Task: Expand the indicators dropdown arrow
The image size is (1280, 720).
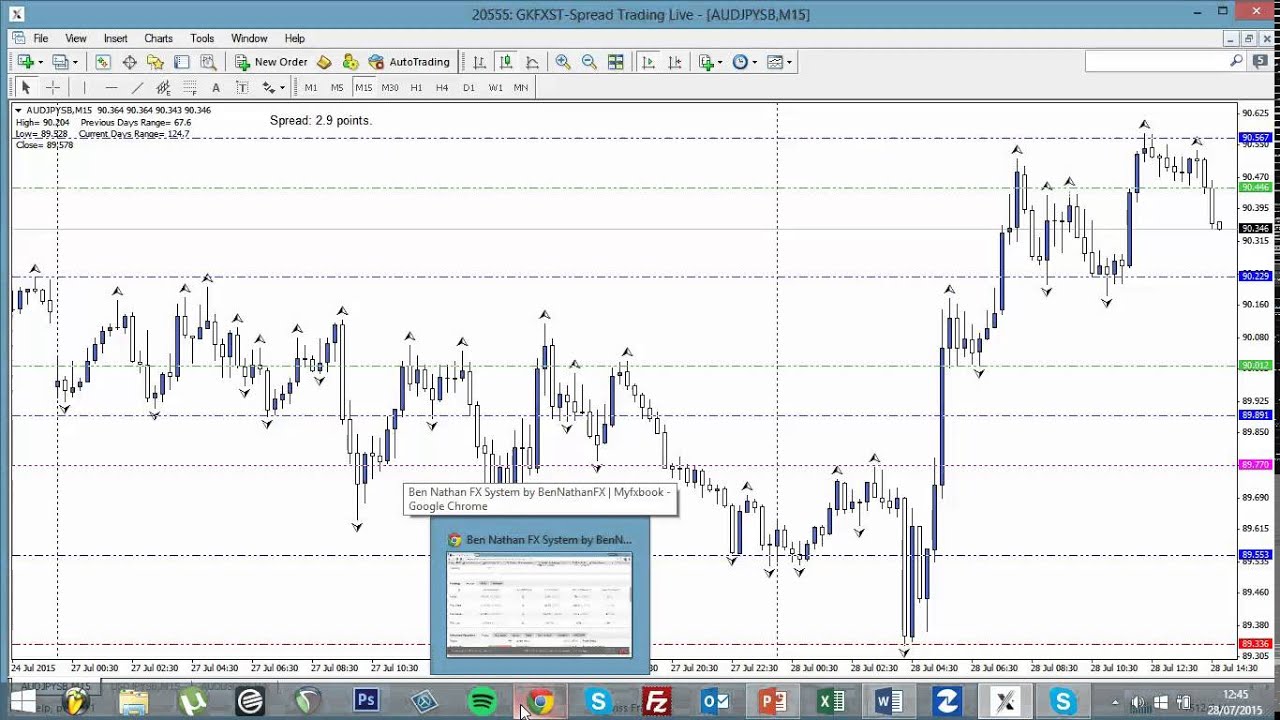Action: coord(720,63)
